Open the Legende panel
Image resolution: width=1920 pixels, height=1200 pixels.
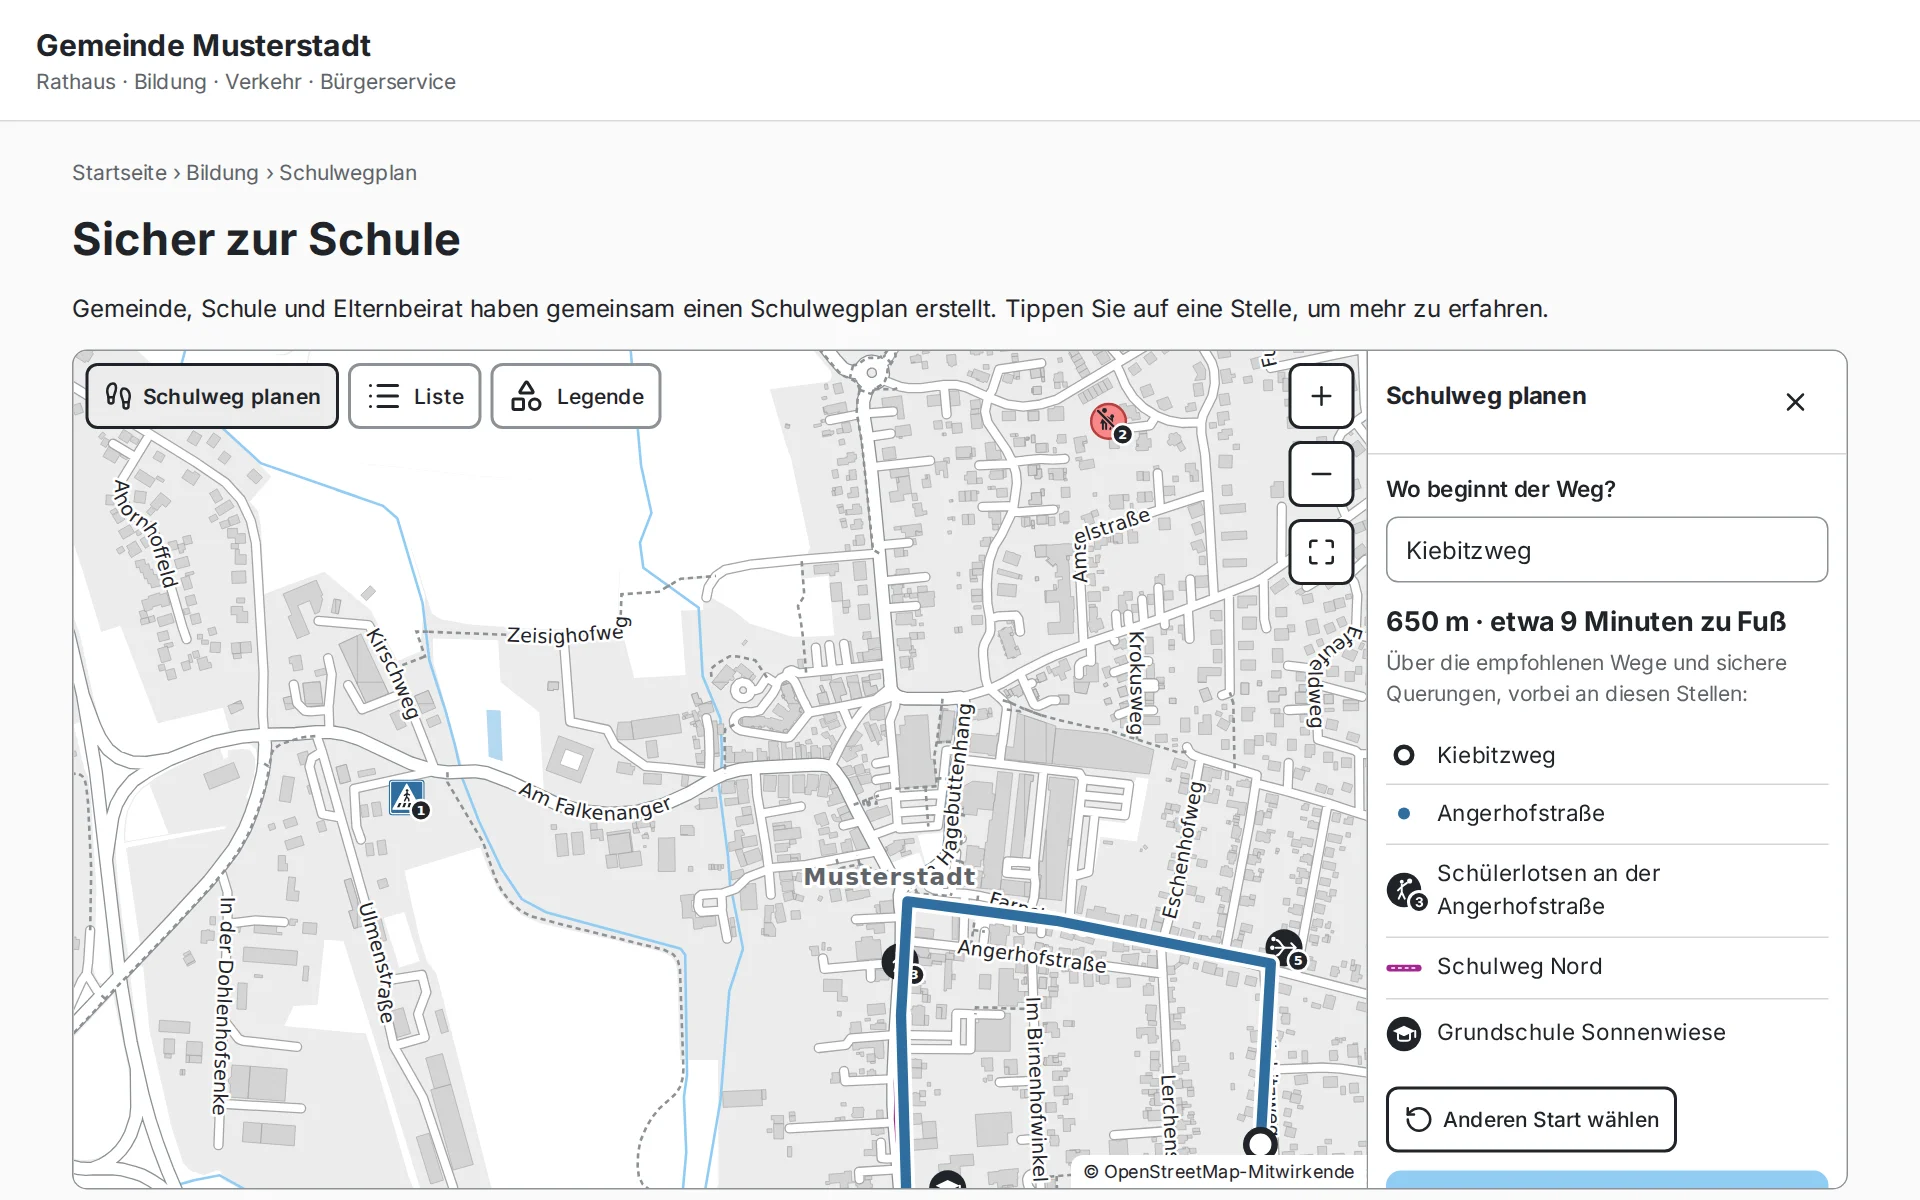(x=576, y=397)
